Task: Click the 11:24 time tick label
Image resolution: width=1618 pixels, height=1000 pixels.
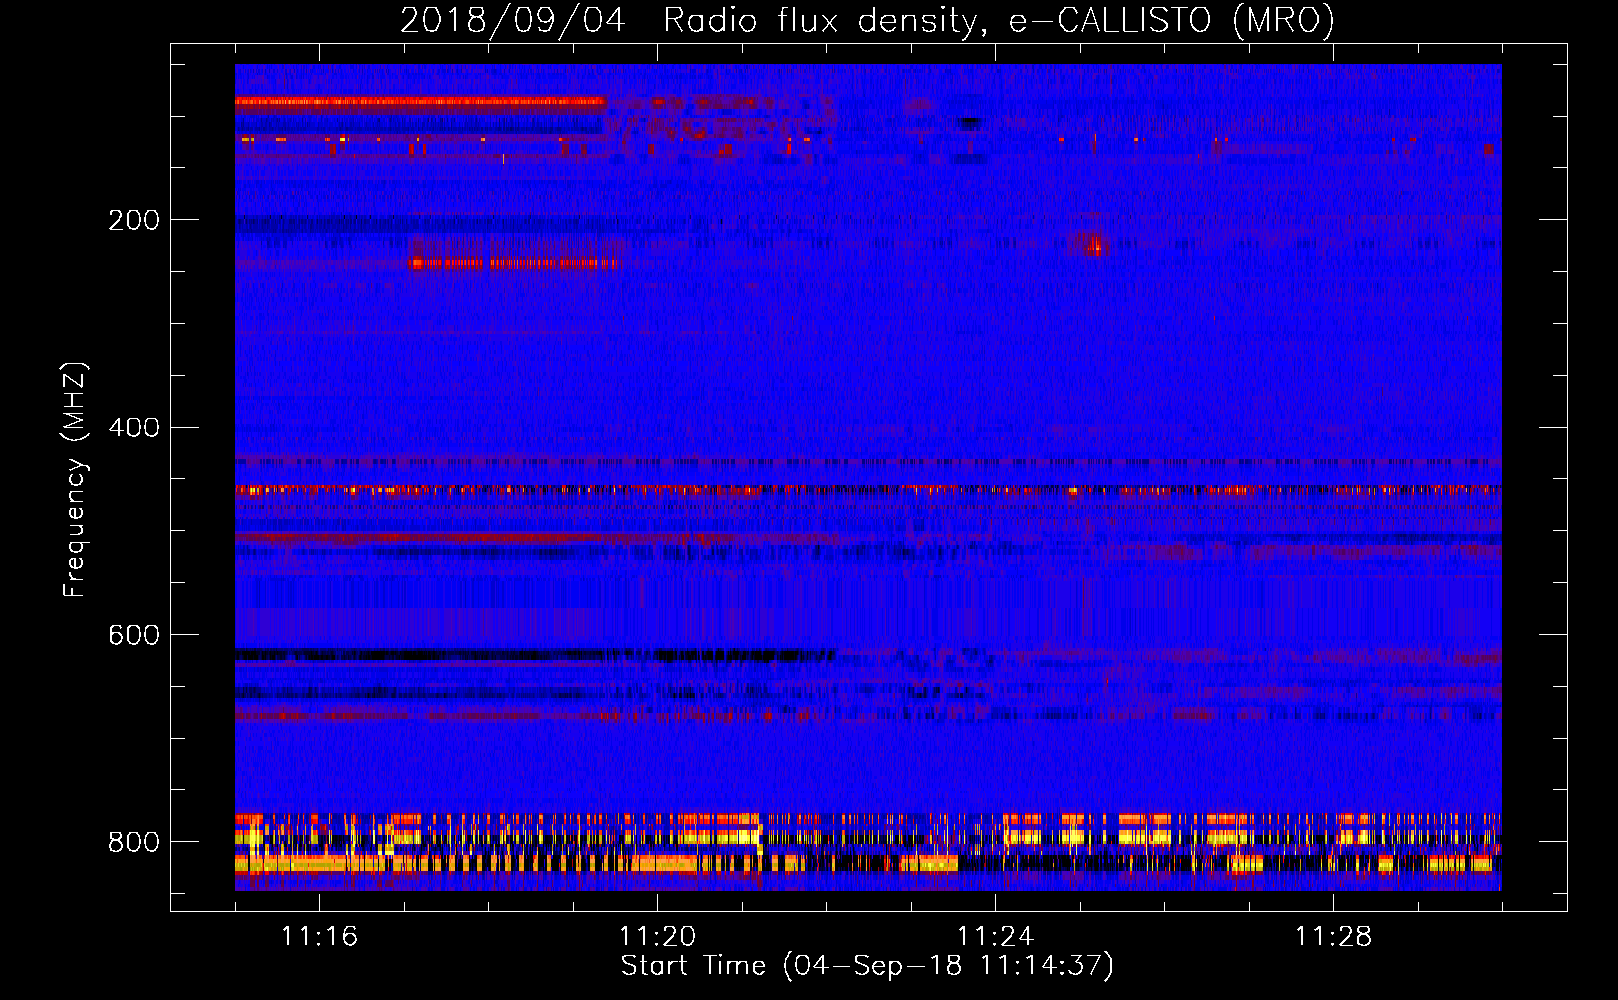Action: (995, 937)
